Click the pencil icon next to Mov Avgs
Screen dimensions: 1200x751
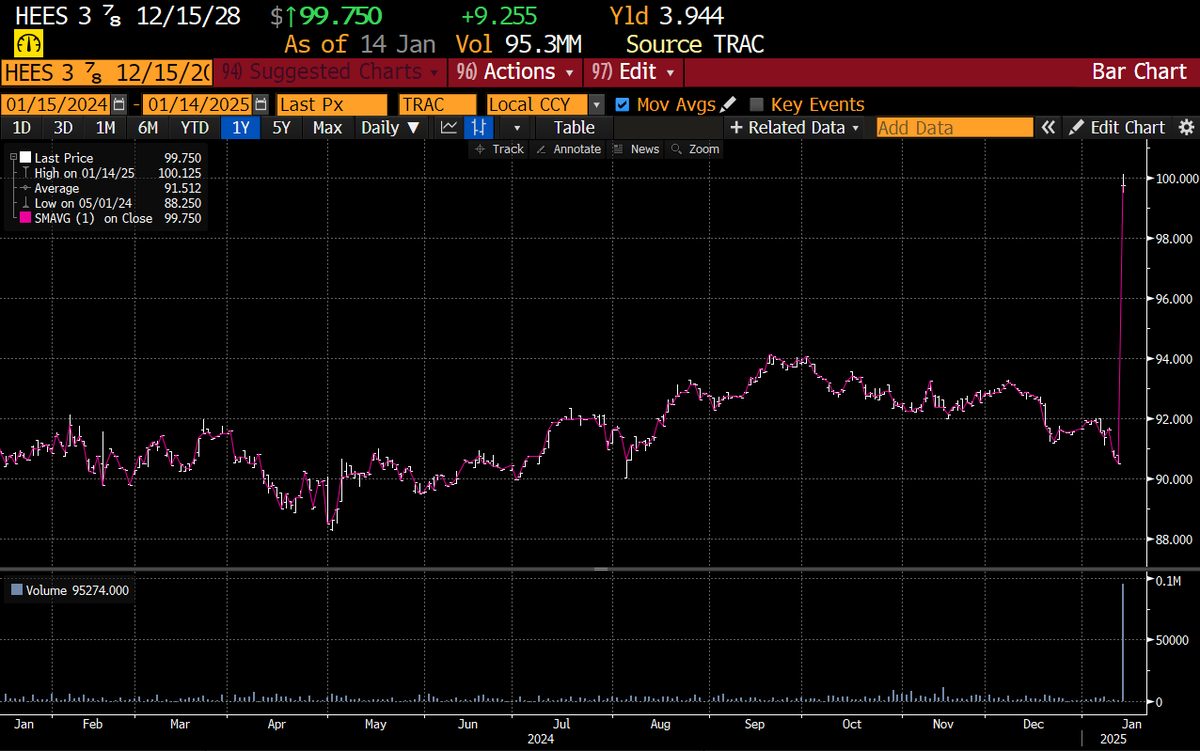(x=728, y=104)
